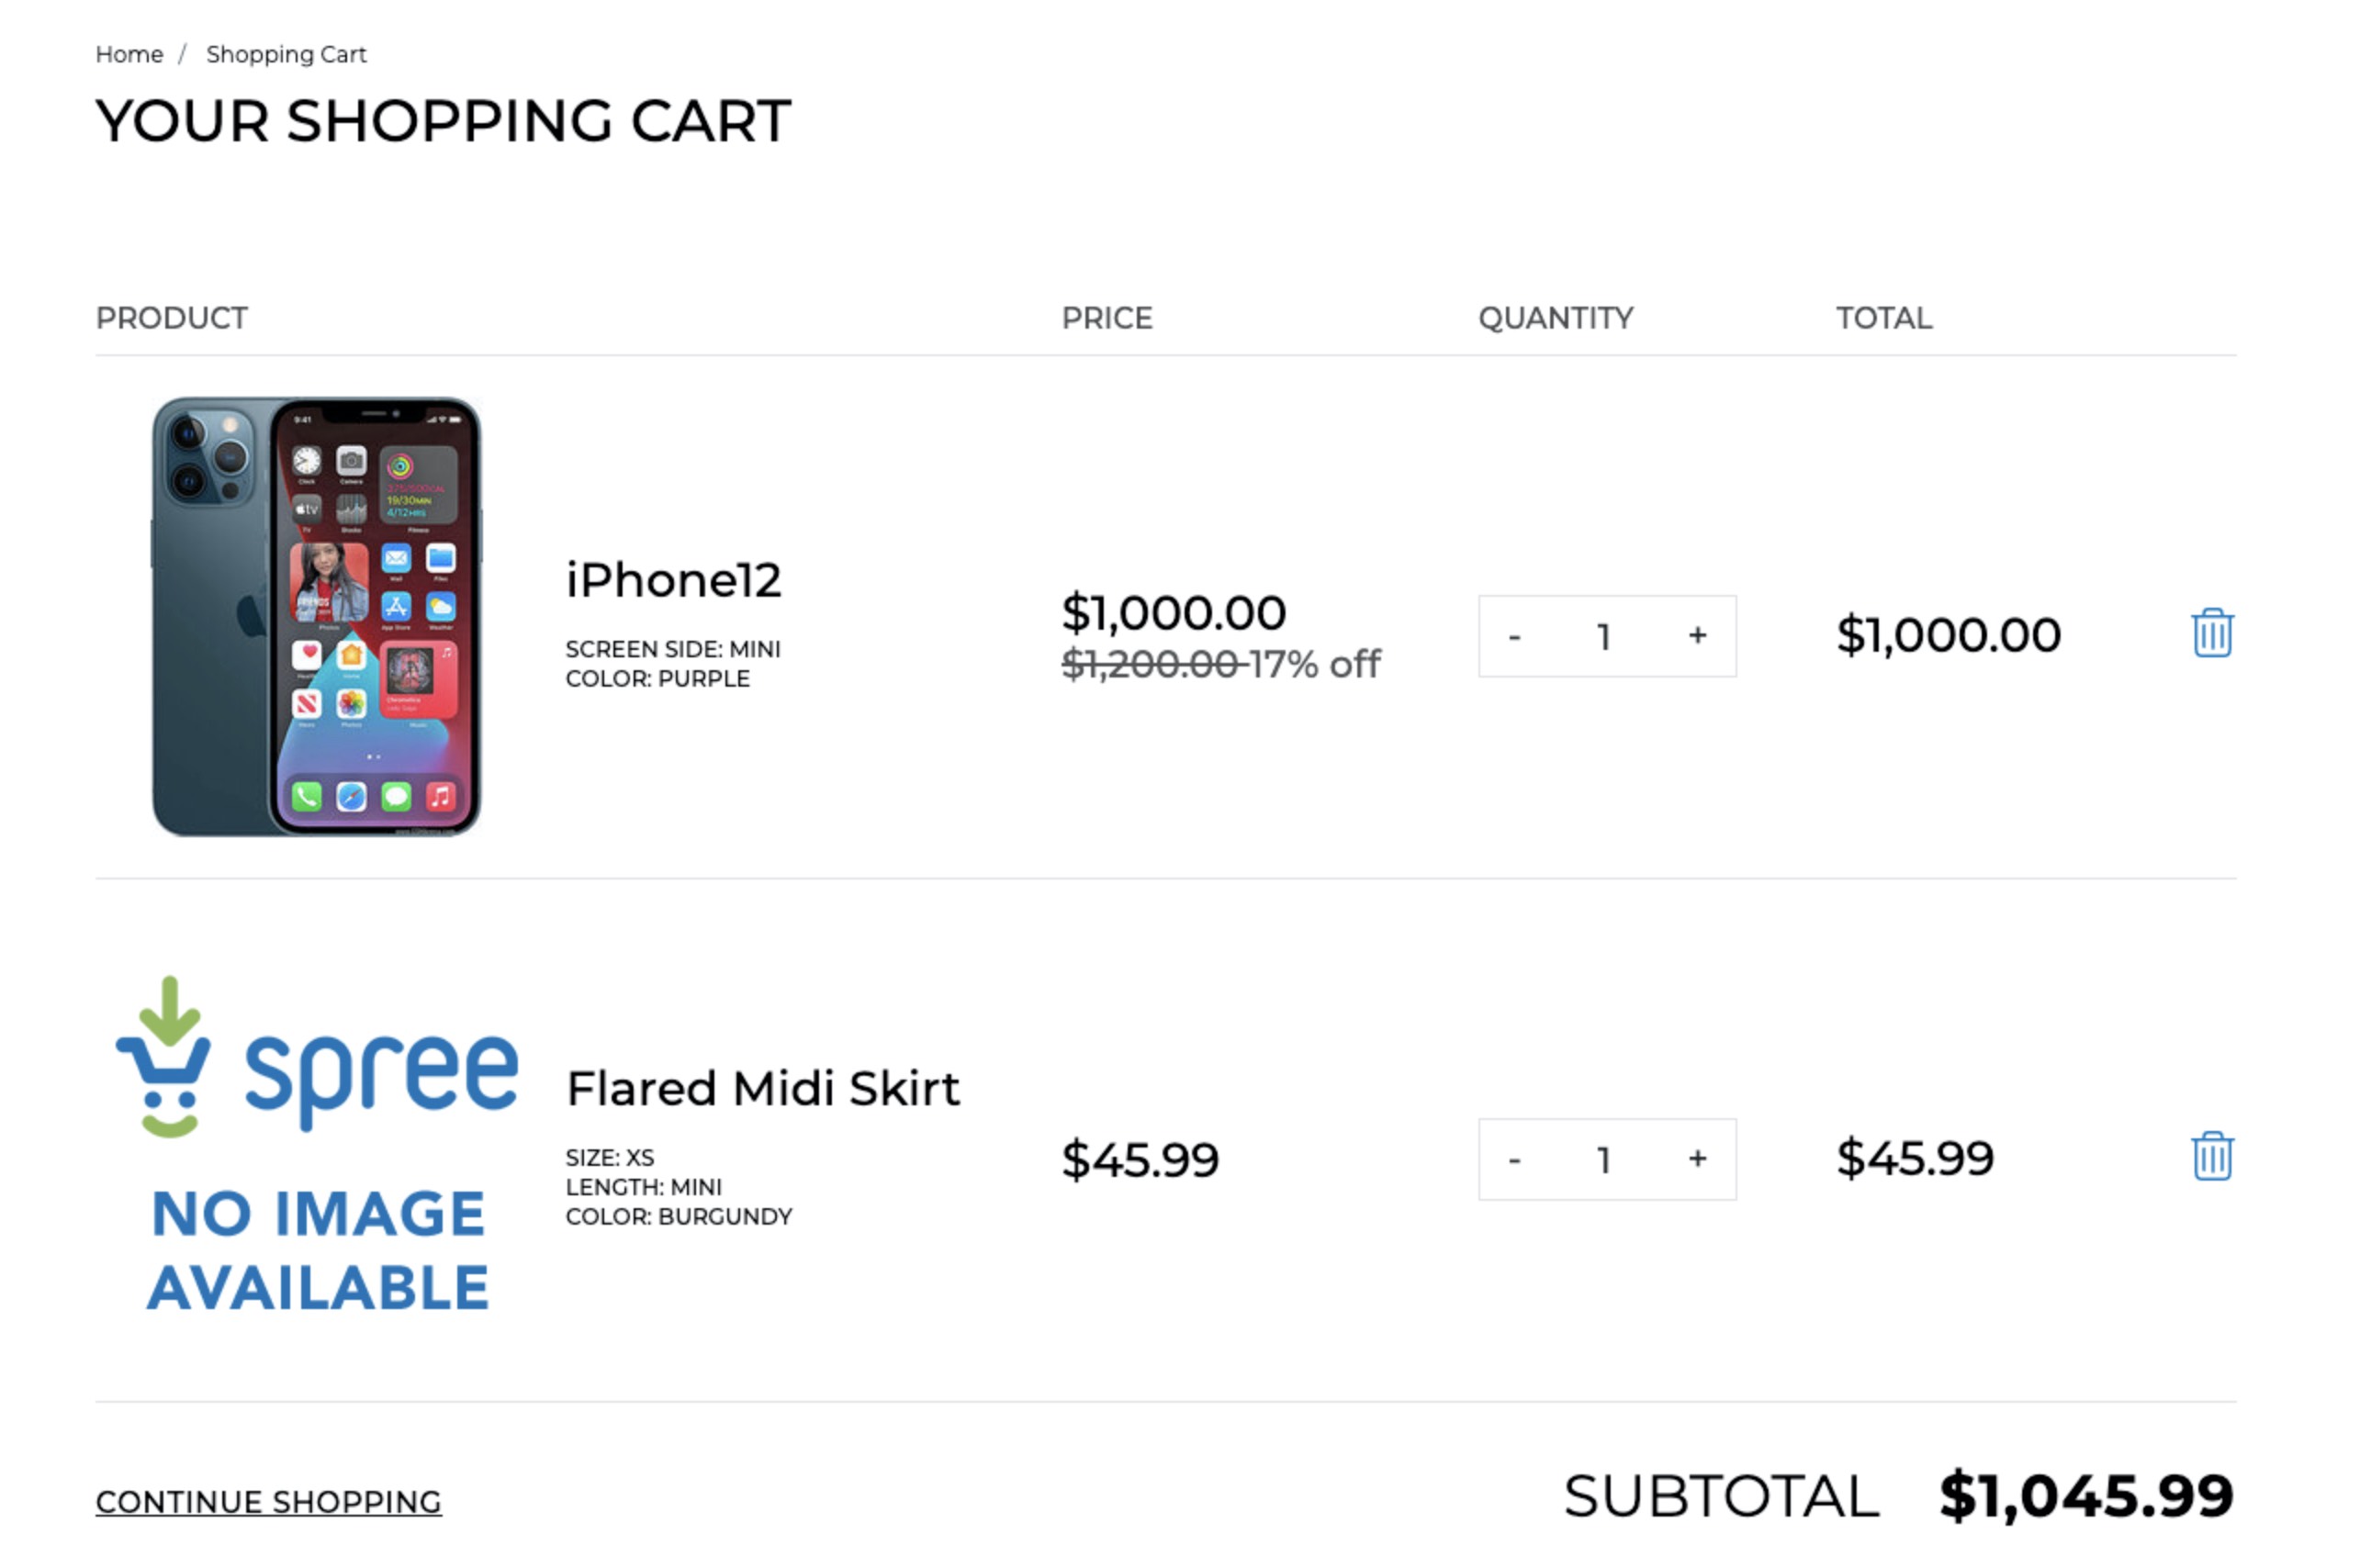
Task: Click the iPhone12 quantity input field
Action: (x=1604, y=636)
